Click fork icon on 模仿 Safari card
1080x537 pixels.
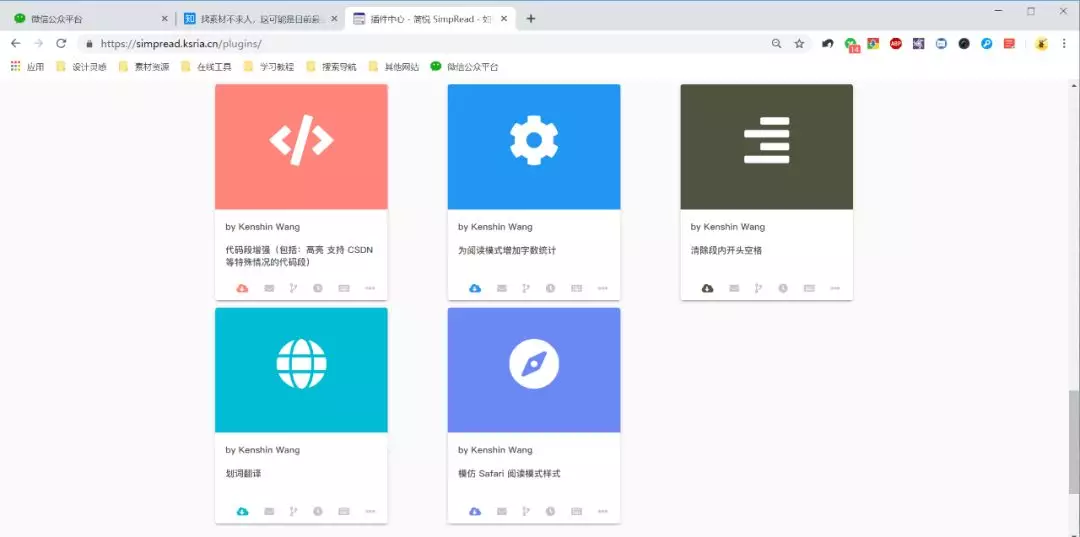(526, 512)
